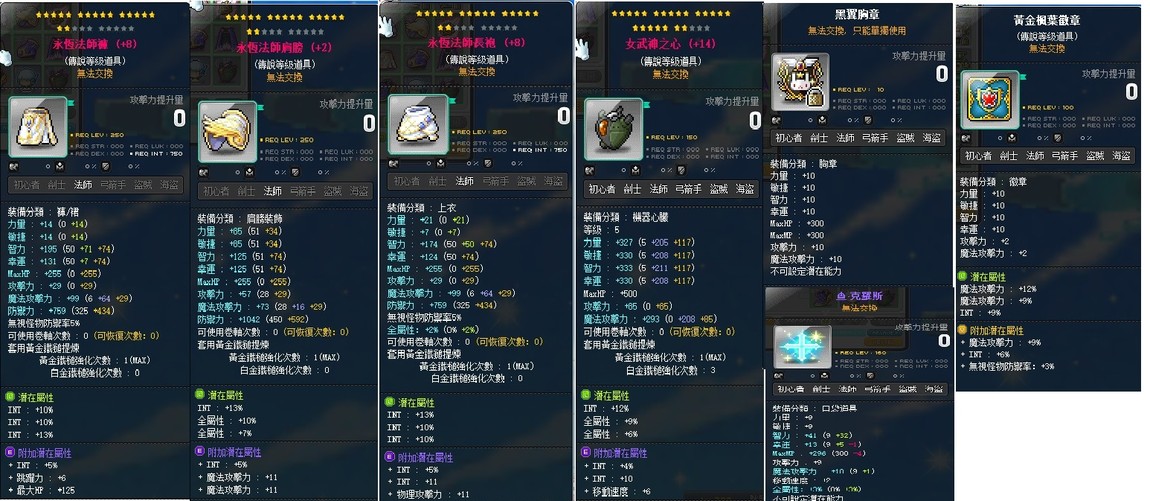Viewport: 1150px width, 501px height.
Task: Select 初心者 tab in 永恆法師肩膀 panel
Action: [216, 191]
